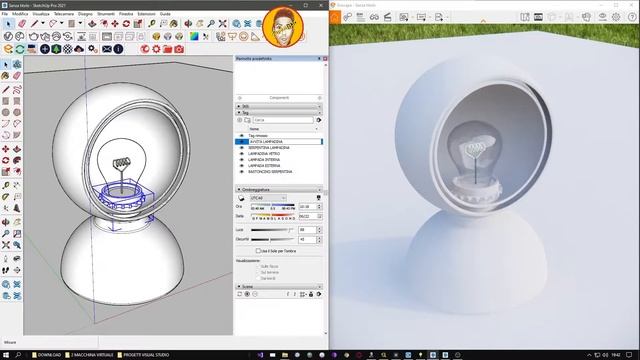Open the Visualizza menu
The width and height of the screenshot is (640, 360).
click(x=41, y=14)
